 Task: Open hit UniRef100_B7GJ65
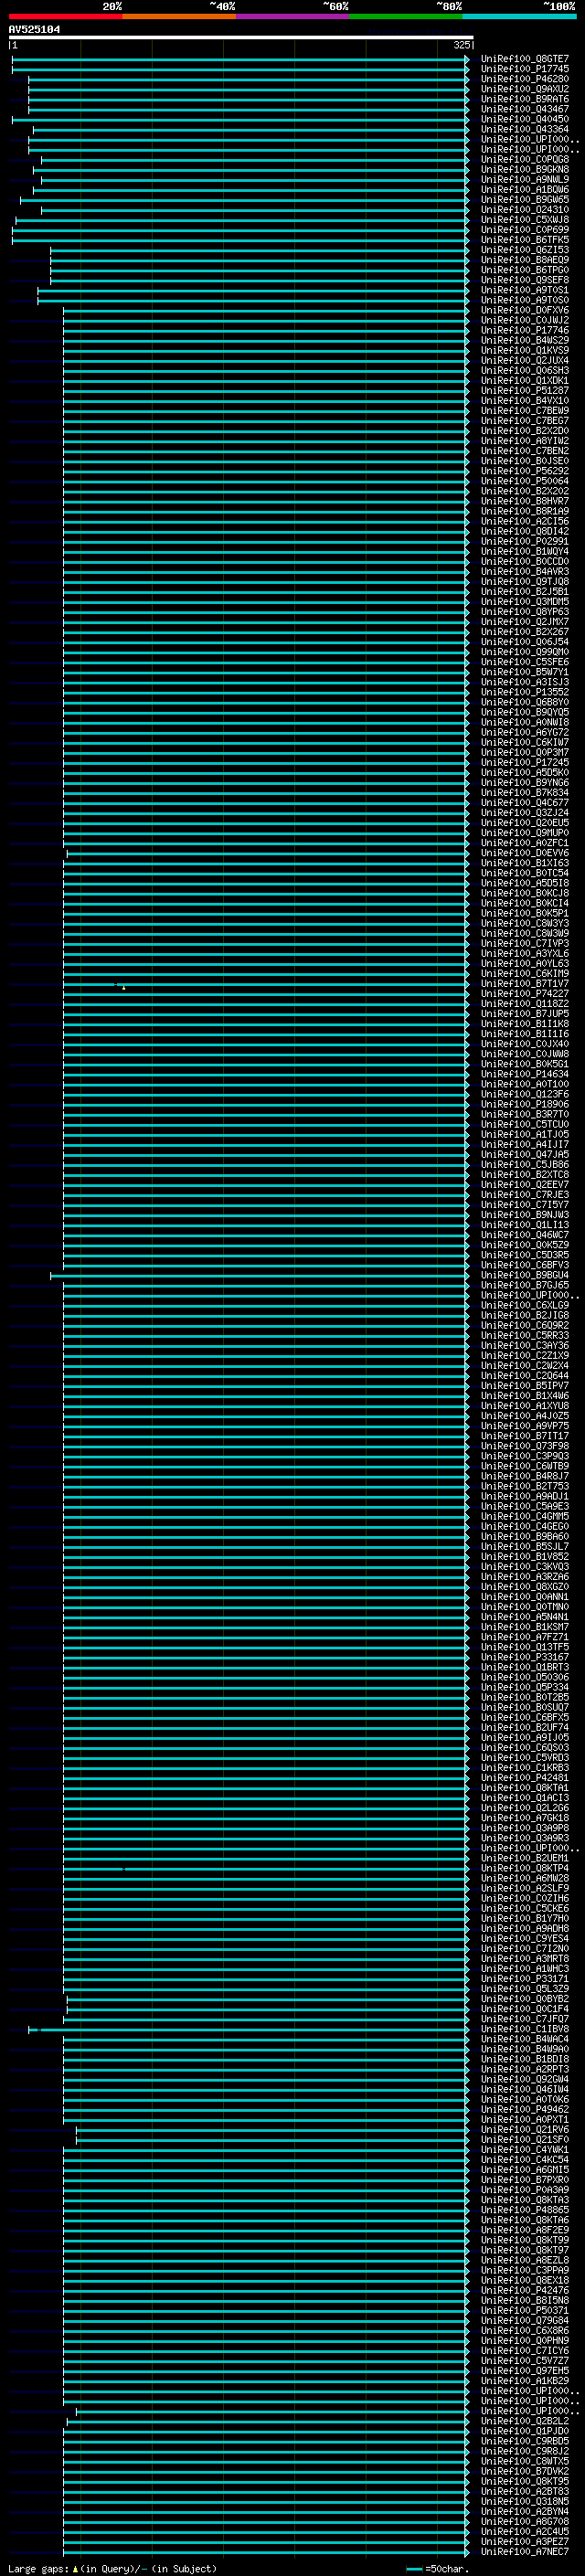[x=525, y=1285]
